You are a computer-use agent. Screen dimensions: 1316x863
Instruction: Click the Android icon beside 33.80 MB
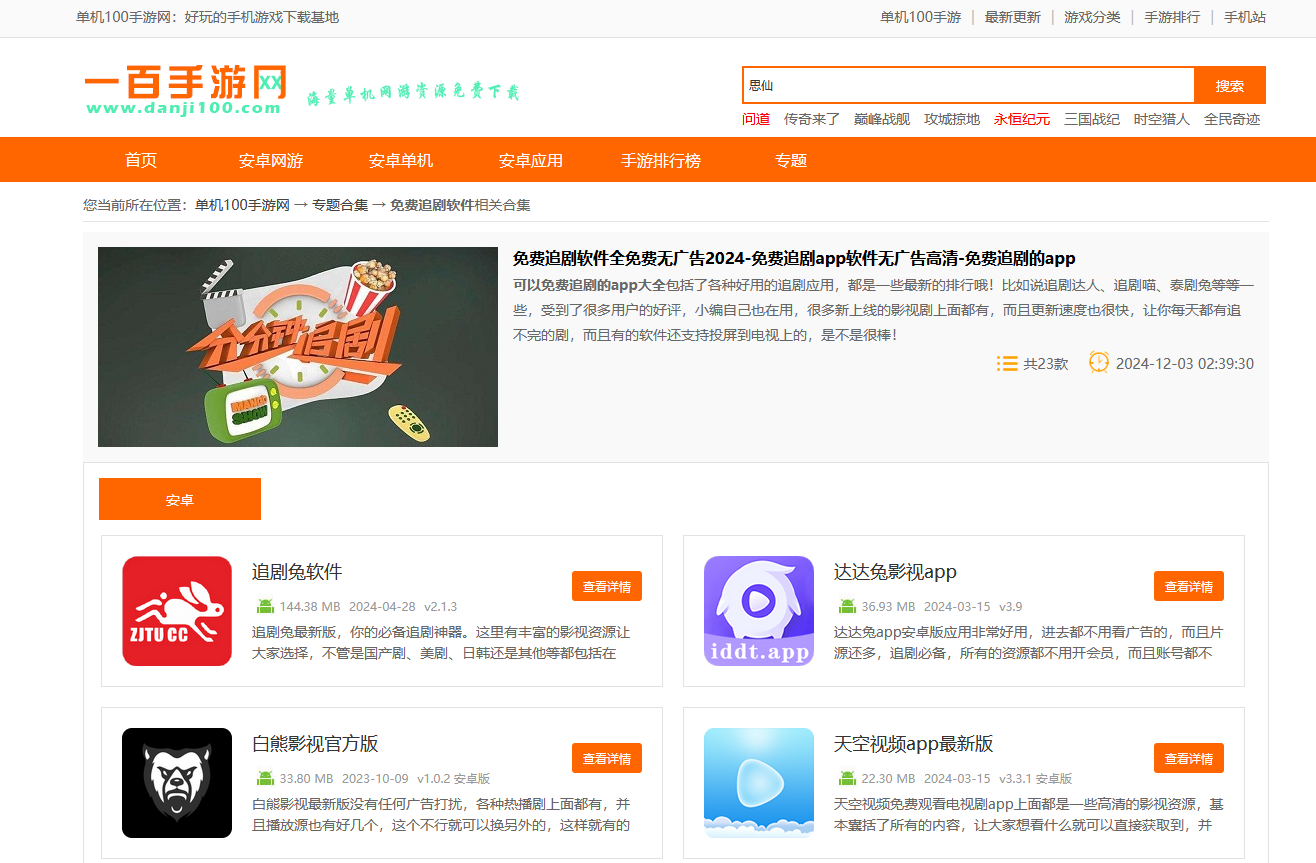tap(265, 778)
